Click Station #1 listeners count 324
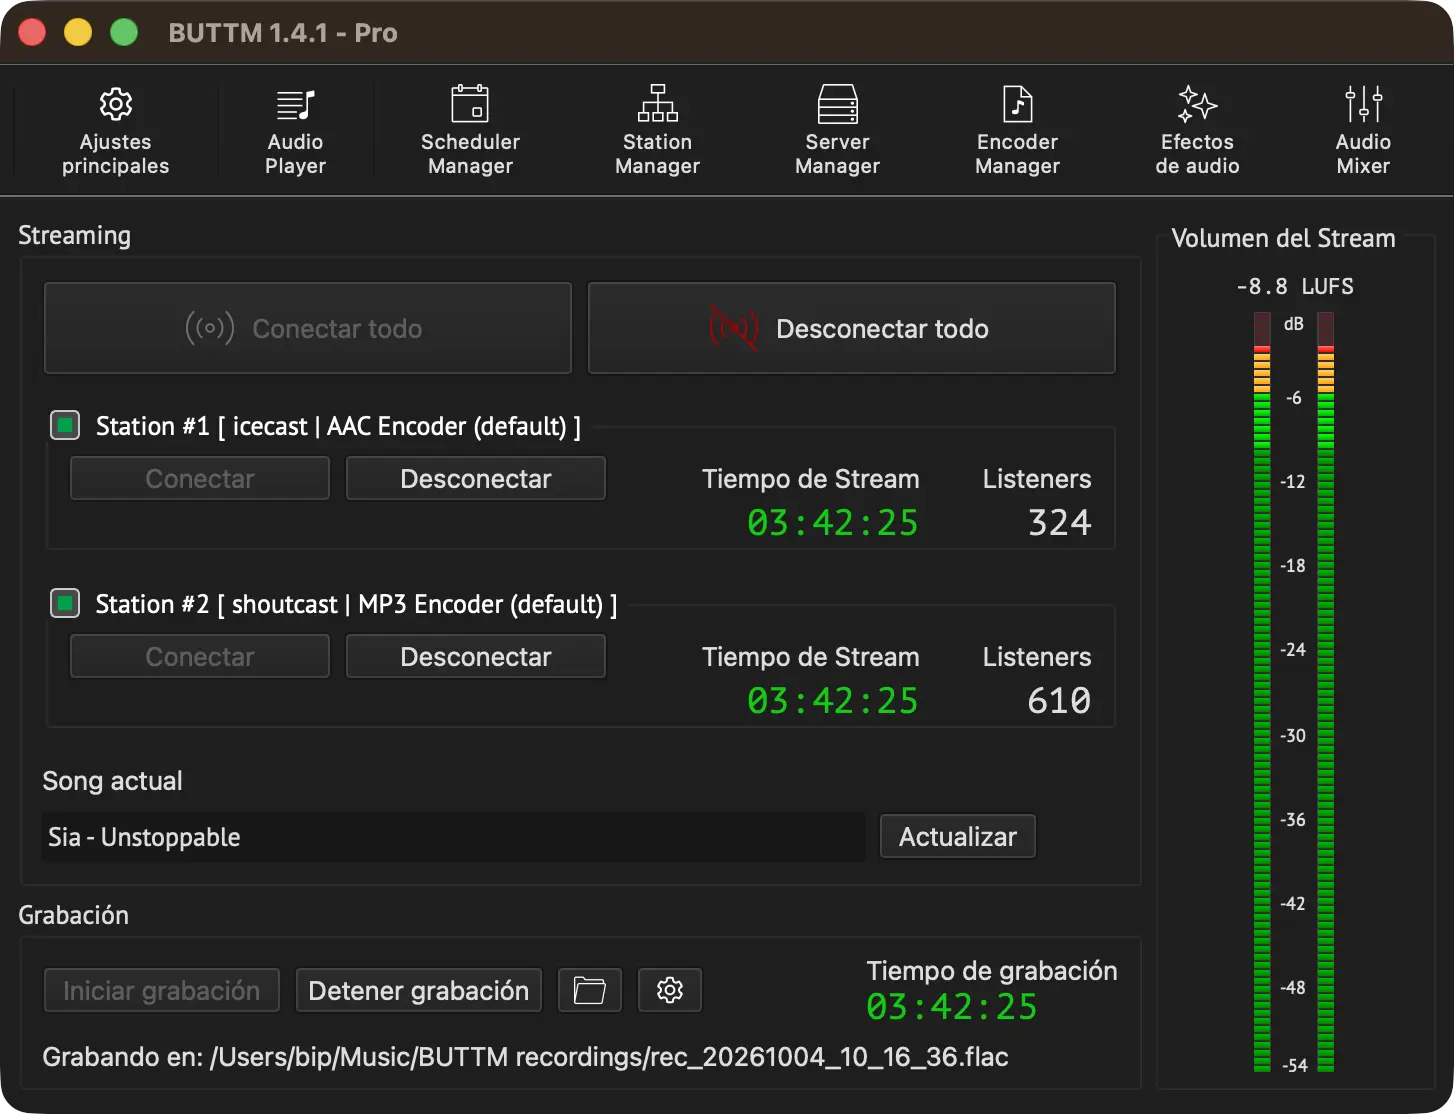The width and height of the screenshot is (1454, 1114). tap(1060, 523)
